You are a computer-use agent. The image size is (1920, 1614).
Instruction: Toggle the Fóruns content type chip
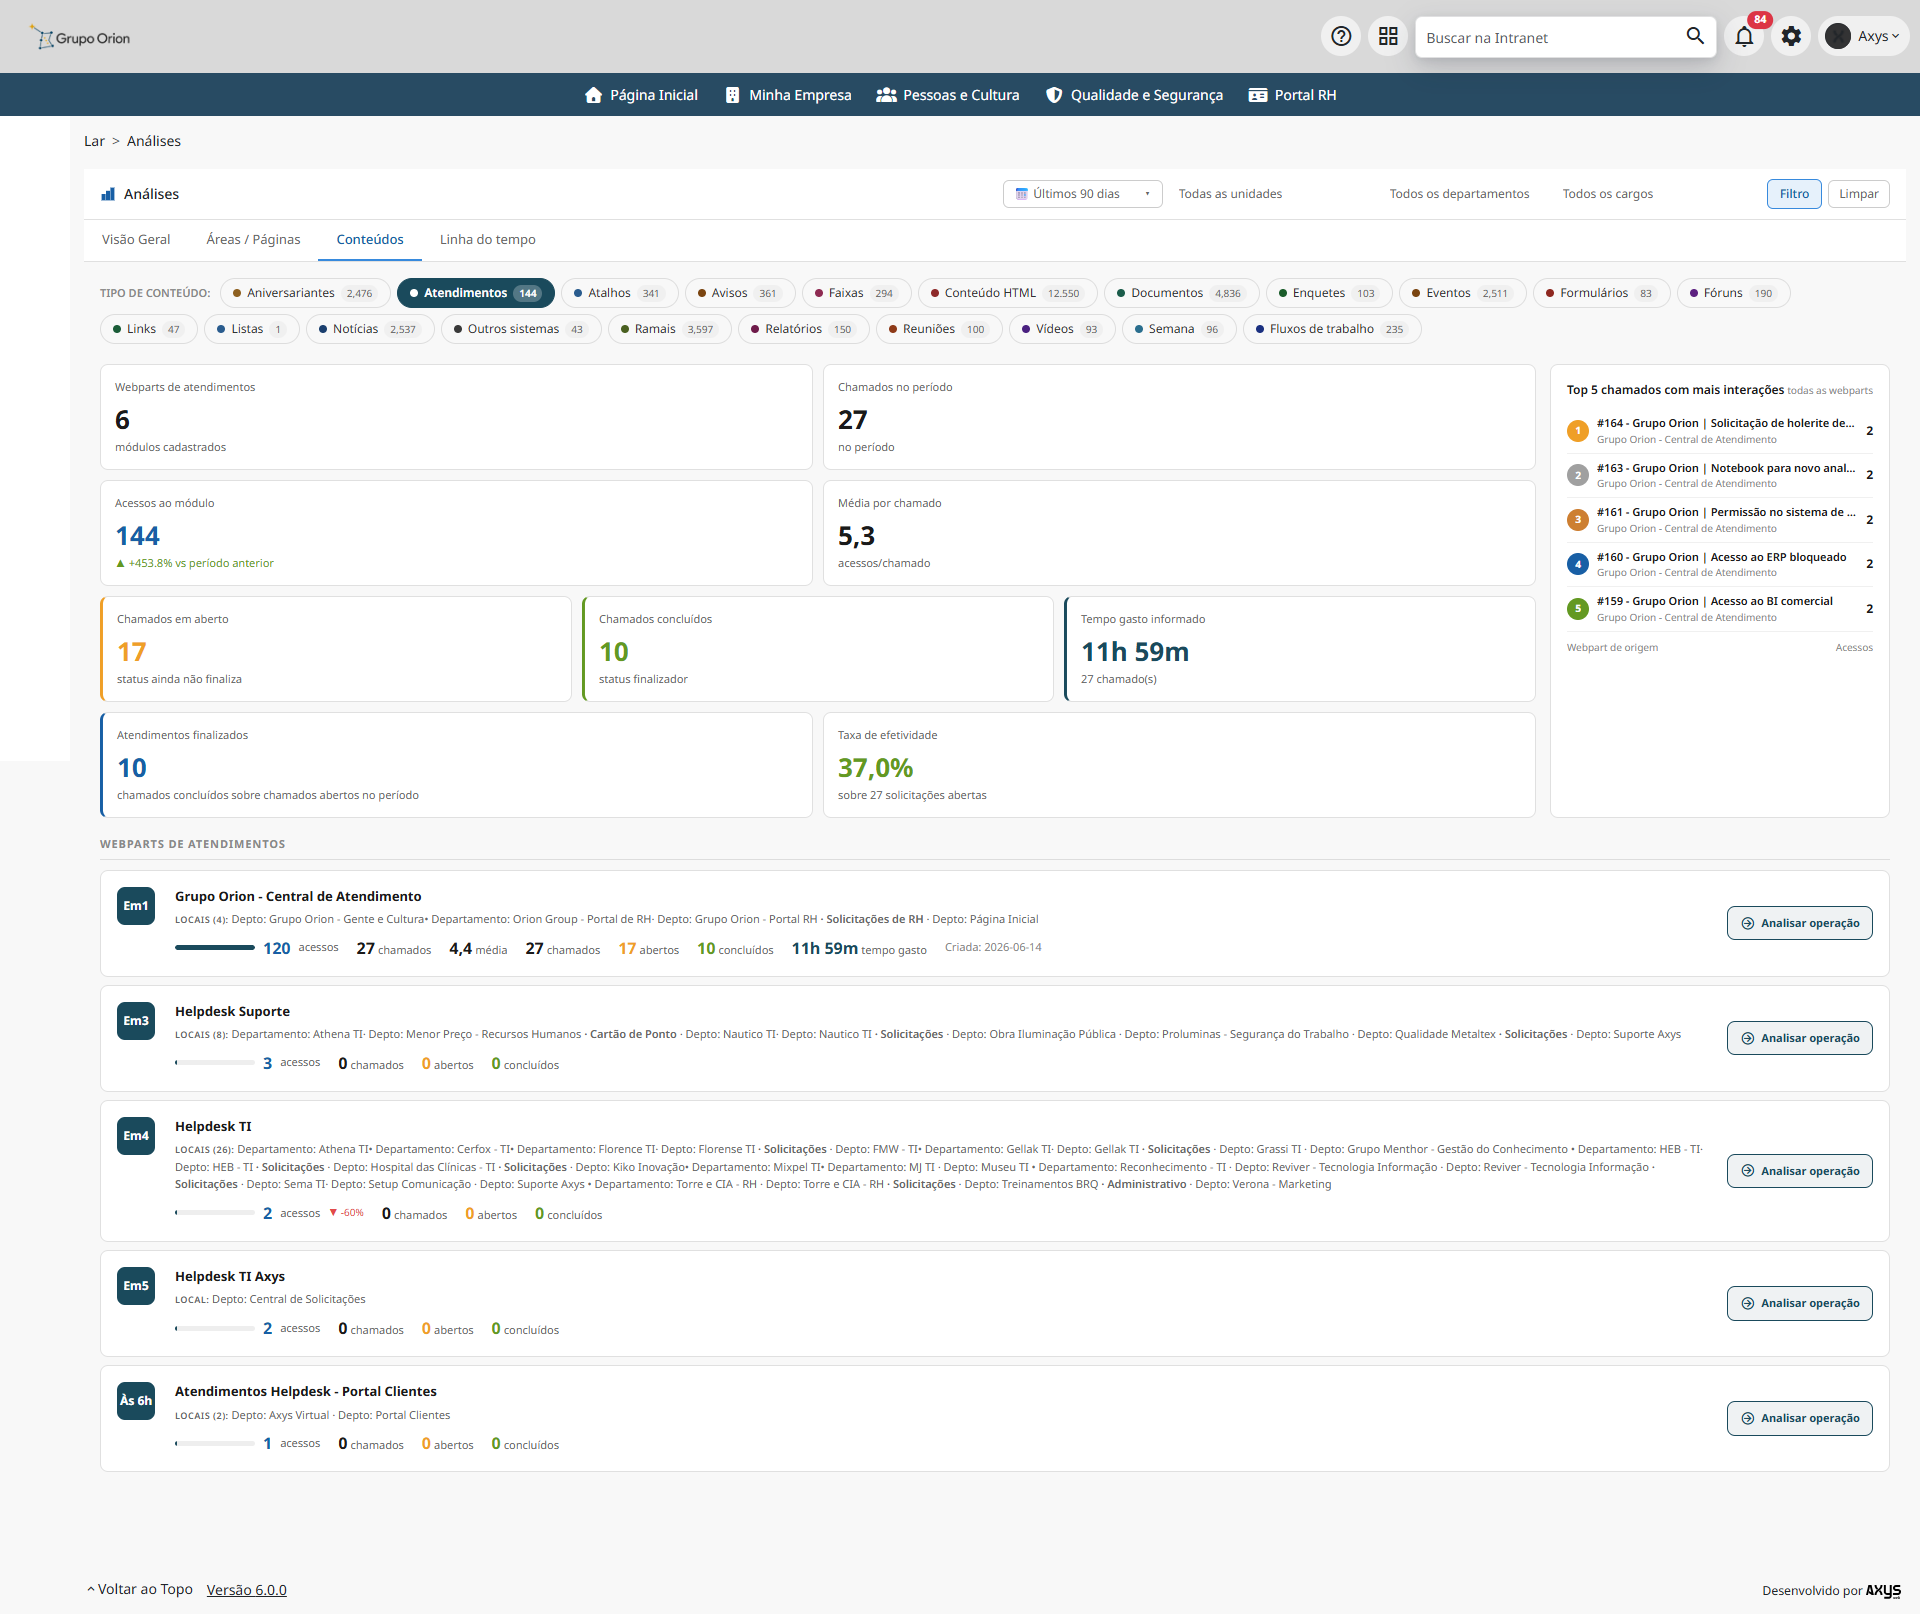click(x=1733, y=293)
